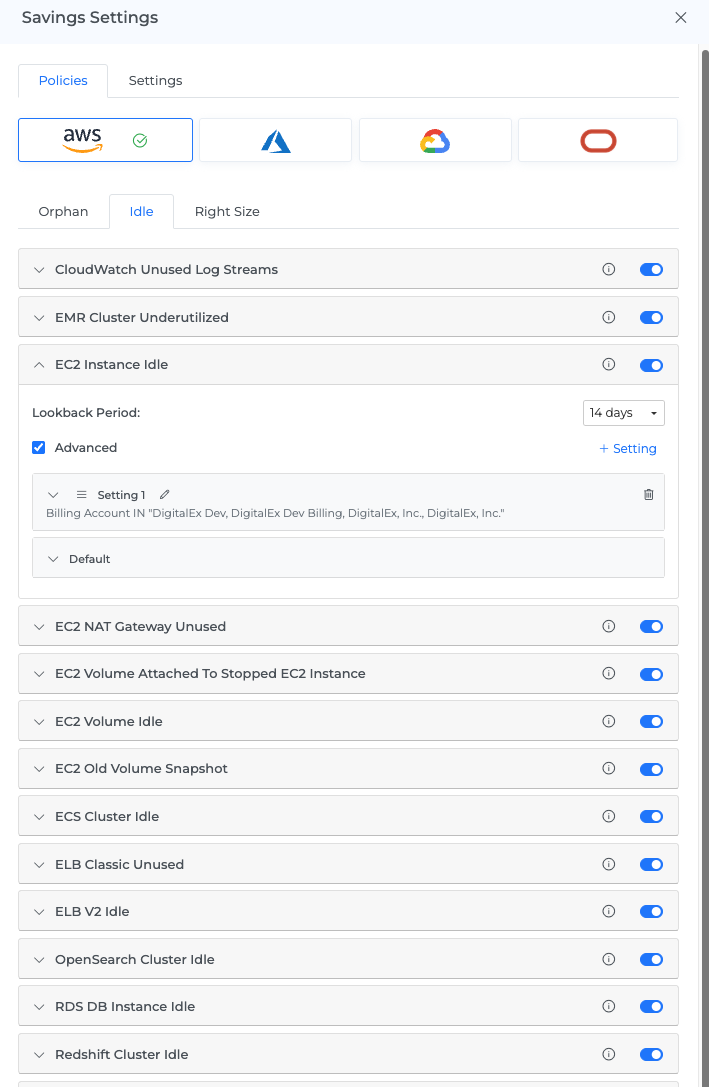Open the Lookback Period 14 days dropdown
This screenshot has height=1087, width=709.
(x=623, y=413)
